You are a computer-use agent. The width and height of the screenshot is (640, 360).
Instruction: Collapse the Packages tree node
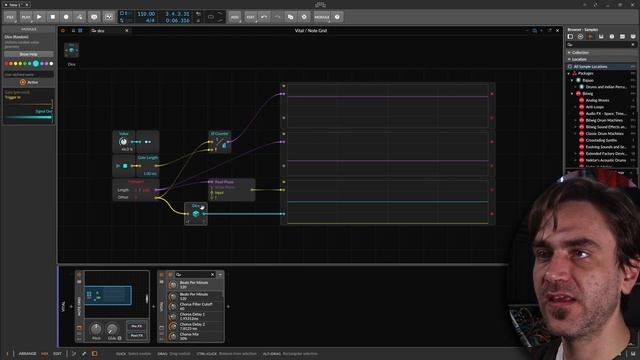569,73
